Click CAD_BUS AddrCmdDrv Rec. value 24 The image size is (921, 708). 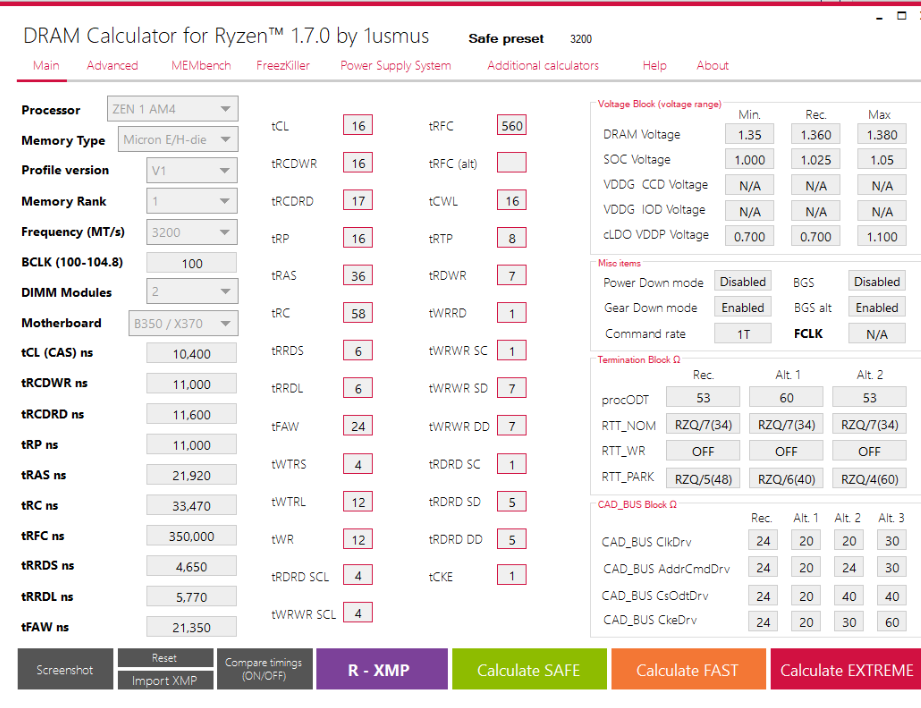[763, 568]
